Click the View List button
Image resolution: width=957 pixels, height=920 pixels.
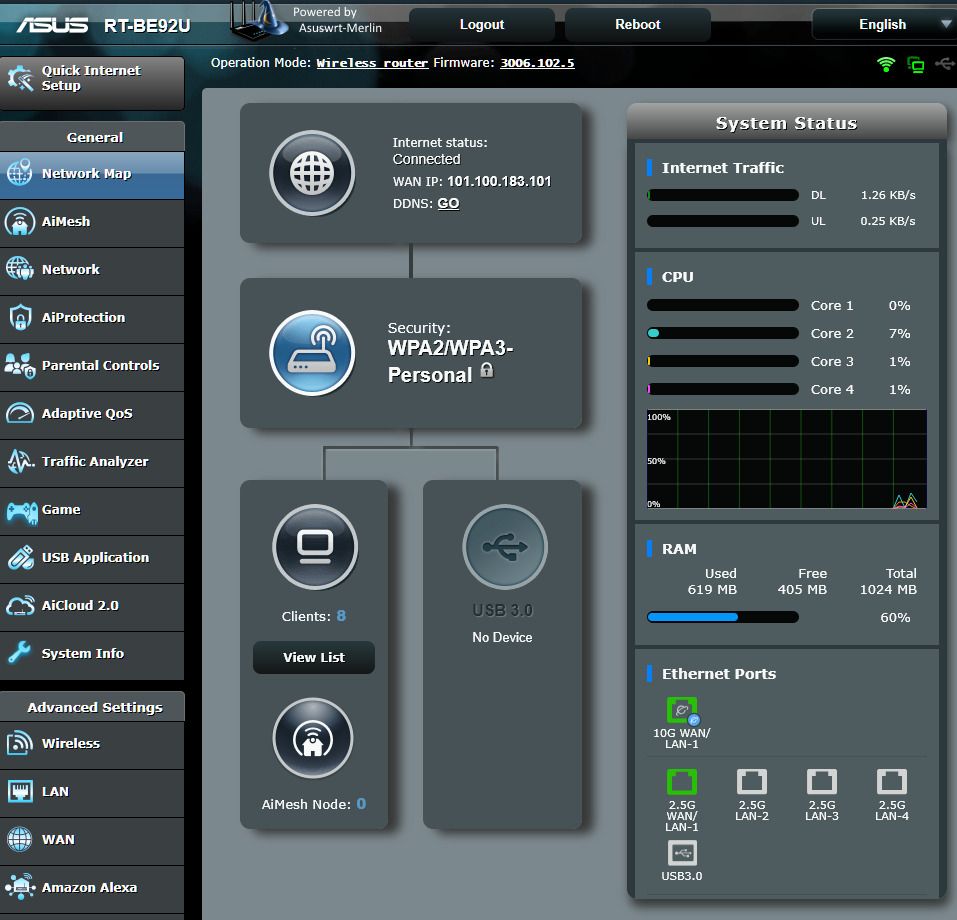click(x=314, y=657)
